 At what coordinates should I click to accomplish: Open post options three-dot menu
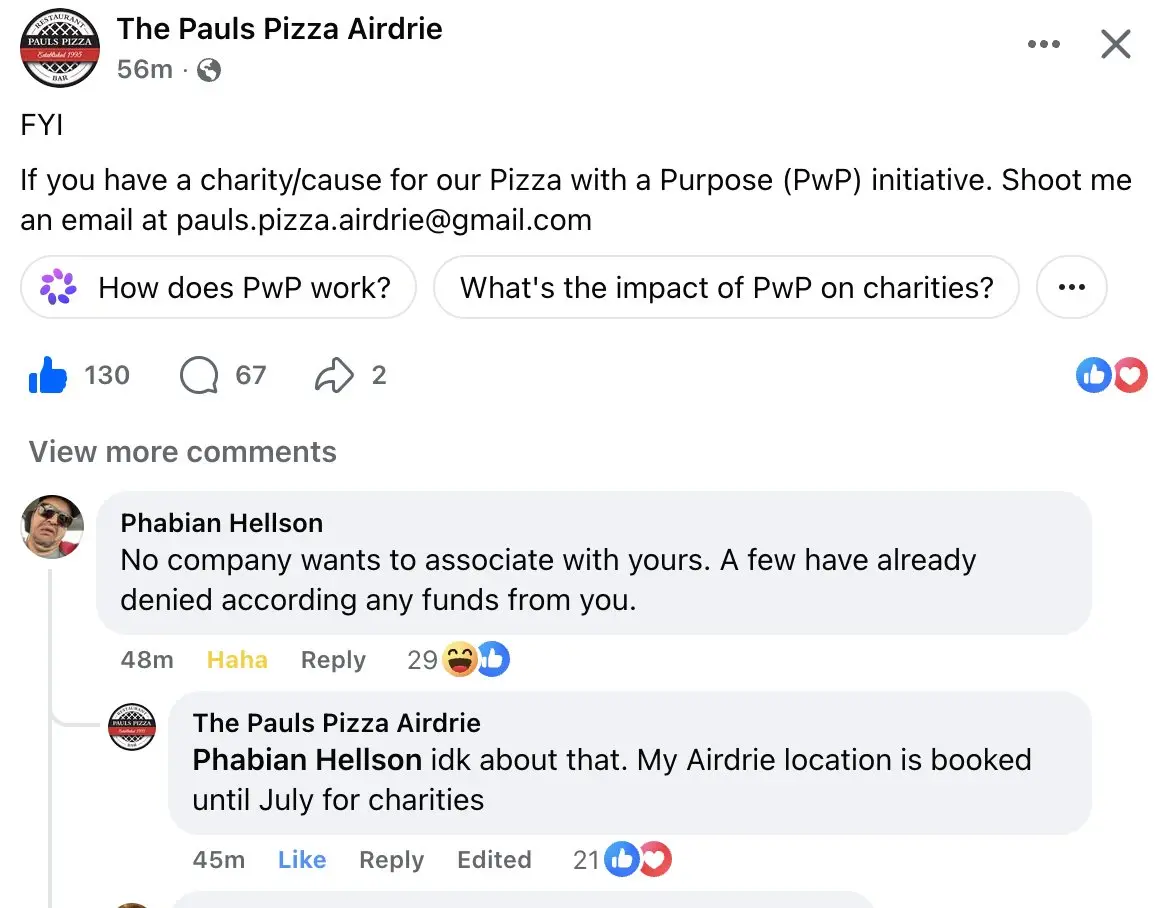1043,45
